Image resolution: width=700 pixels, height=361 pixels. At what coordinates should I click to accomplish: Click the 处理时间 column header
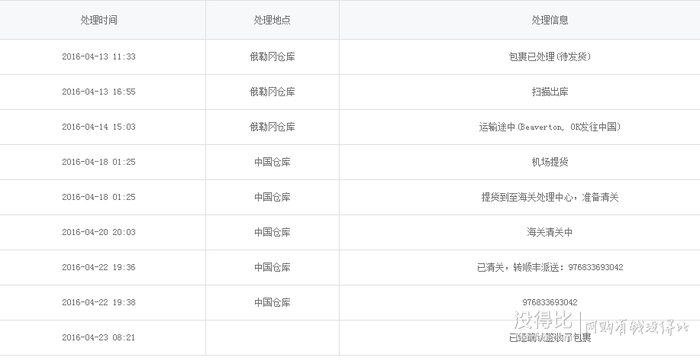point(99,20)
